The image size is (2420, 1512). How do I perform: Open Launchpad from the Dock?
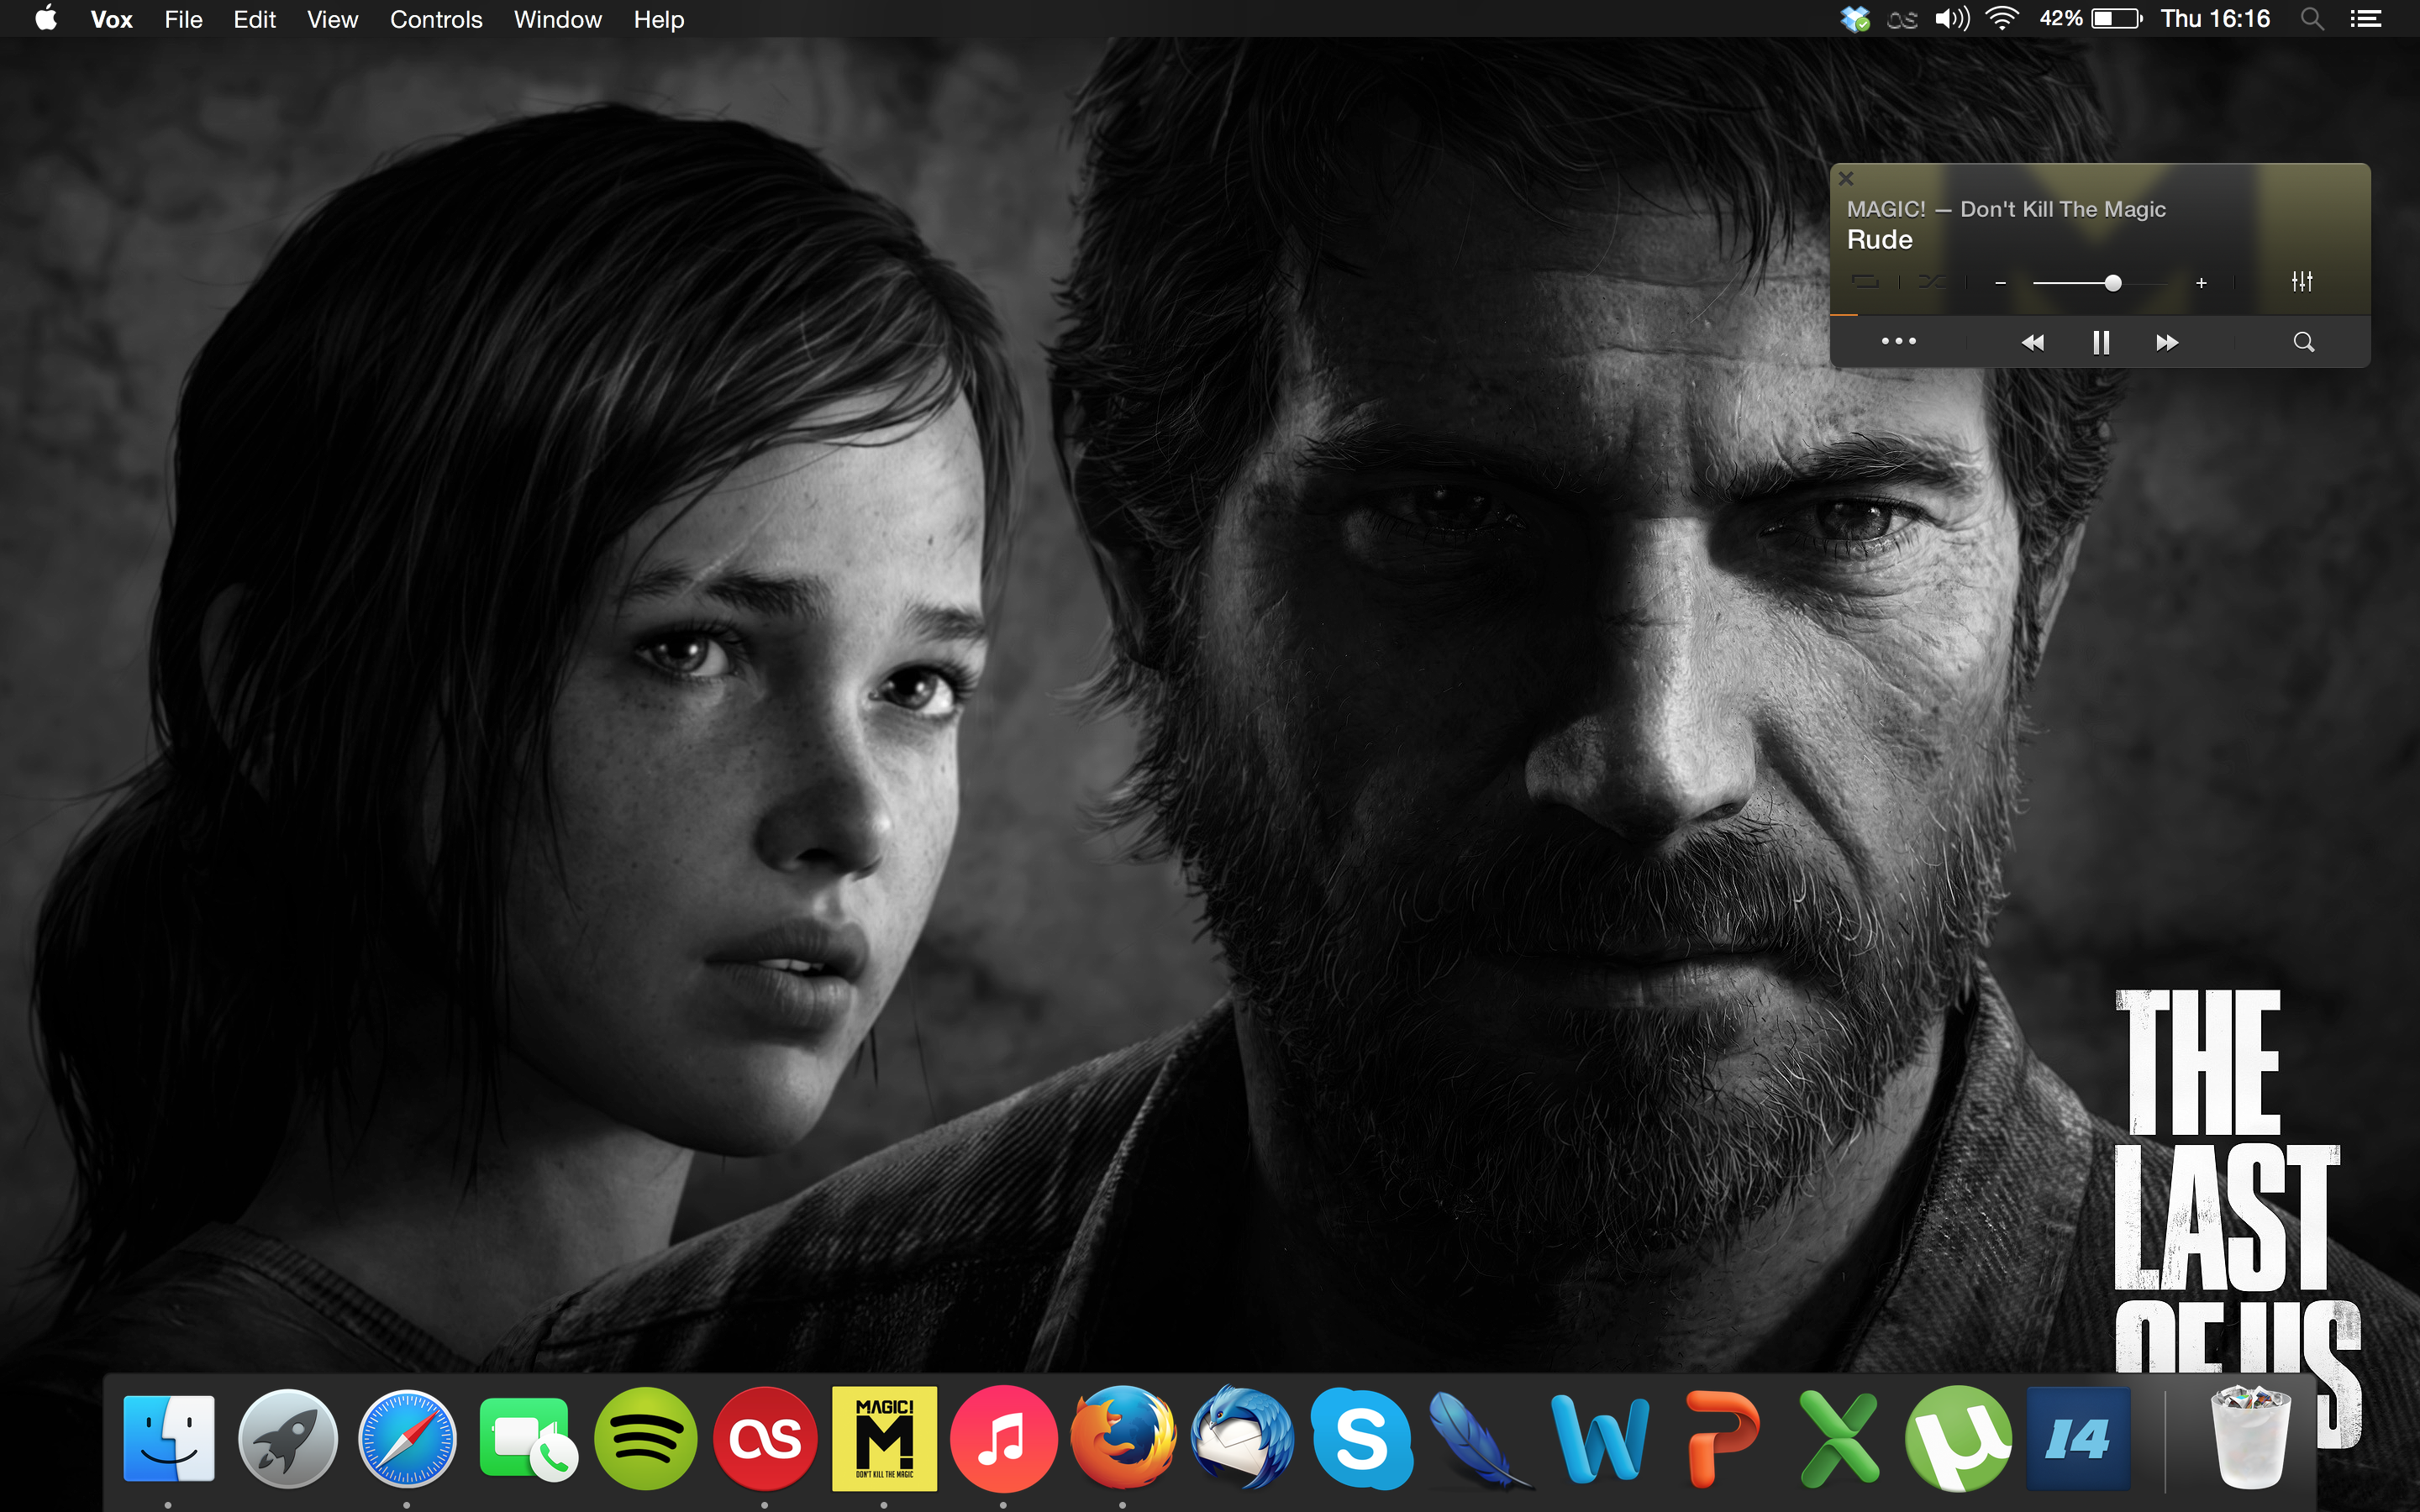pos(288,1438)
